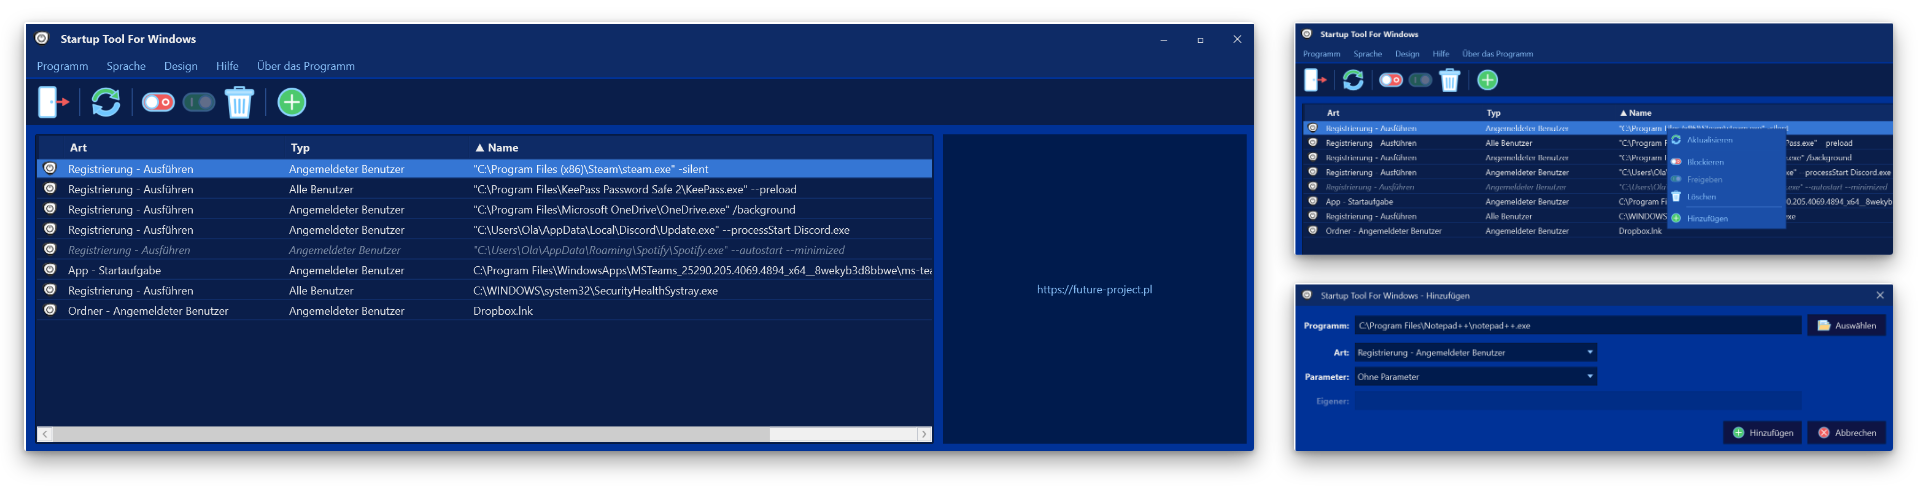Click the exit-program door icon in the large main window

pyautogui.click(x=53, y=102)
